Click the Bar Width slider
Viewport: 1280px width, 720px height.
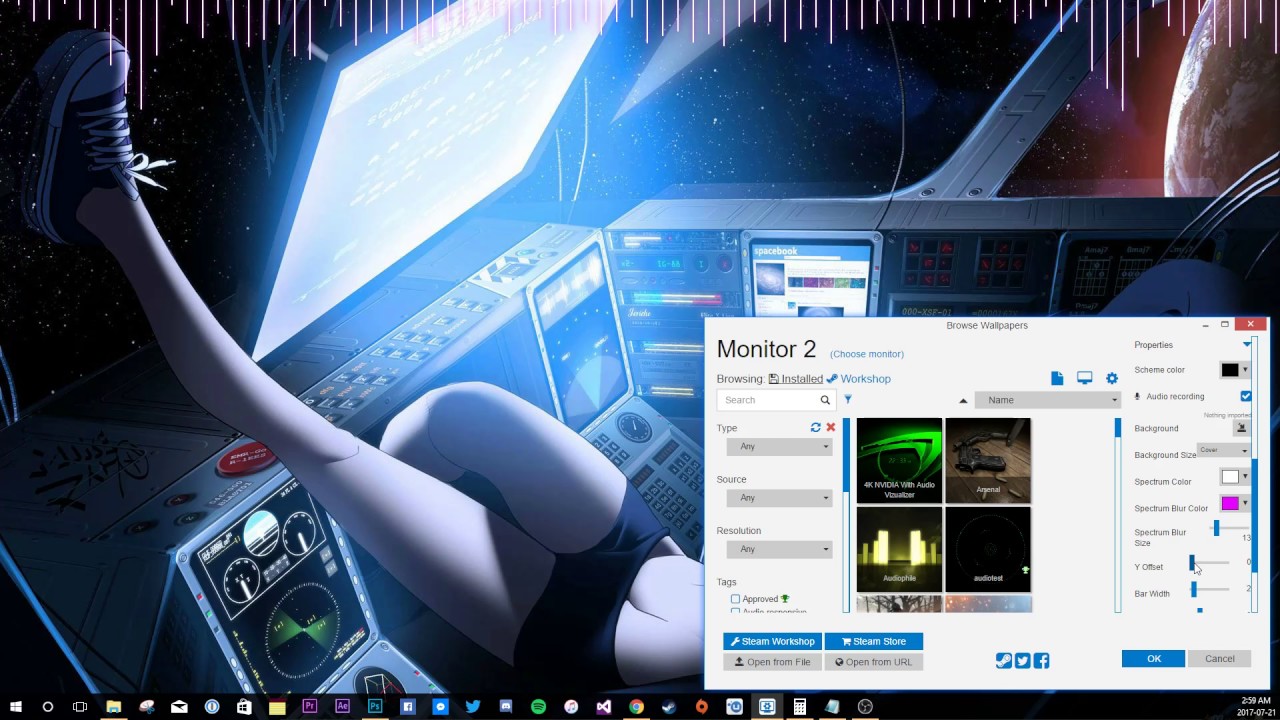[1210, 590]
